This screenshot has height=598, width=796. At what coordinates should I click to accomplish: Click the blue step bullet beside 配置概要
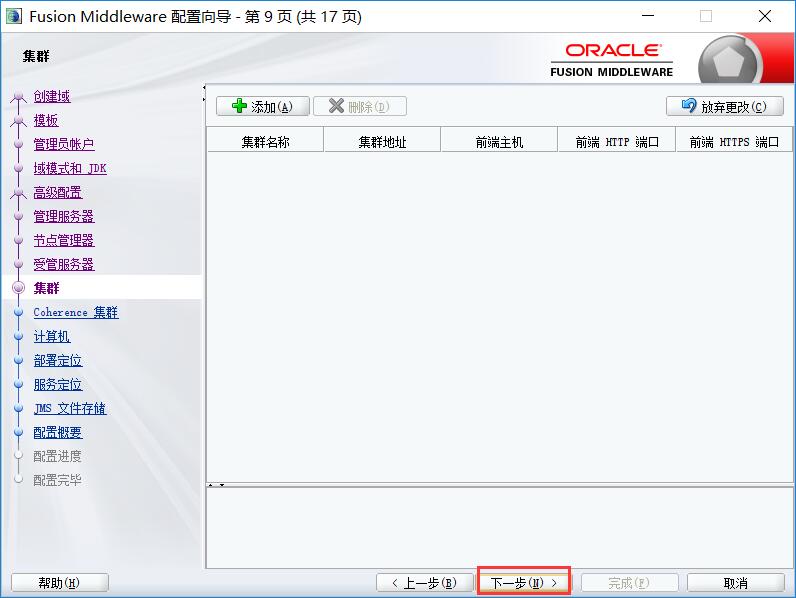click(19, 432)
